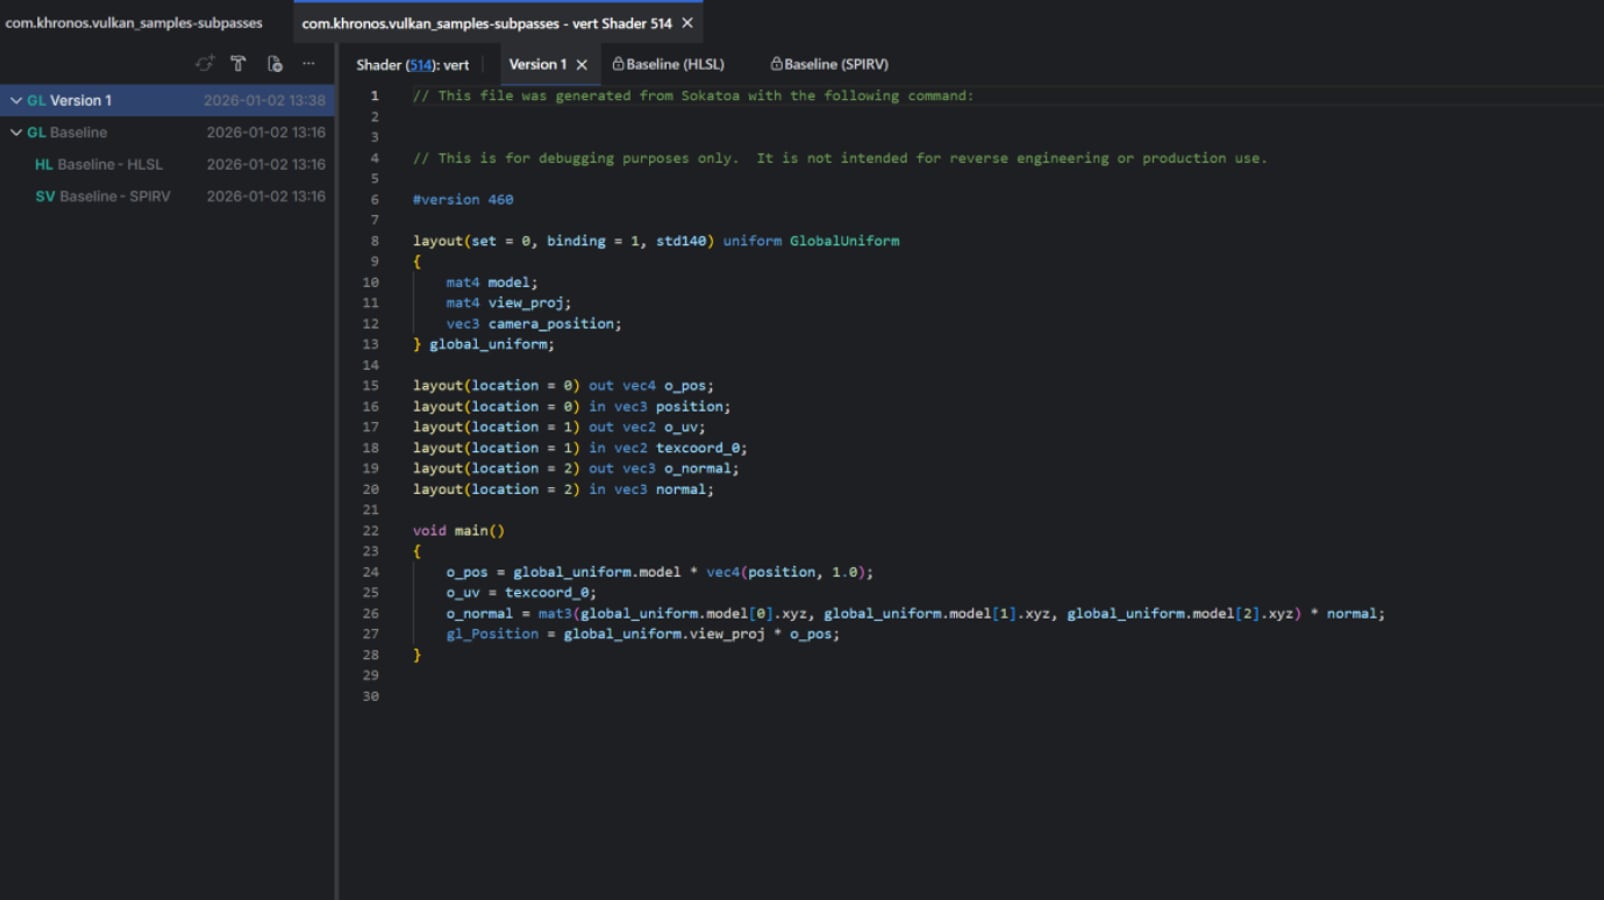The height and width of the screenshot is (900, 1604).
Task: Click the refresh versions icon
Action: (x=204, y=63)
